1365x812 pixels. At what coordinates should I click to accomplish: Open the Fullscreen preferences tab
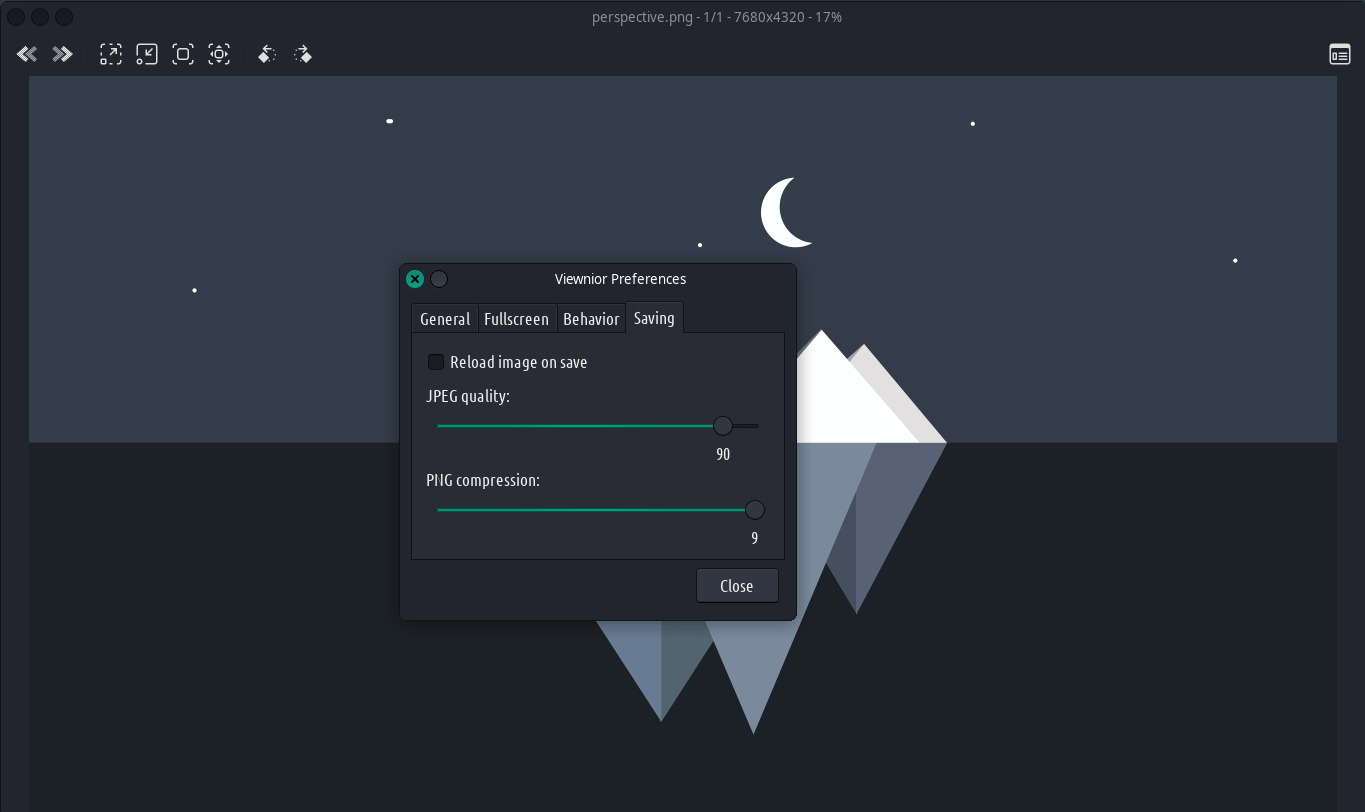click(516, 319)
